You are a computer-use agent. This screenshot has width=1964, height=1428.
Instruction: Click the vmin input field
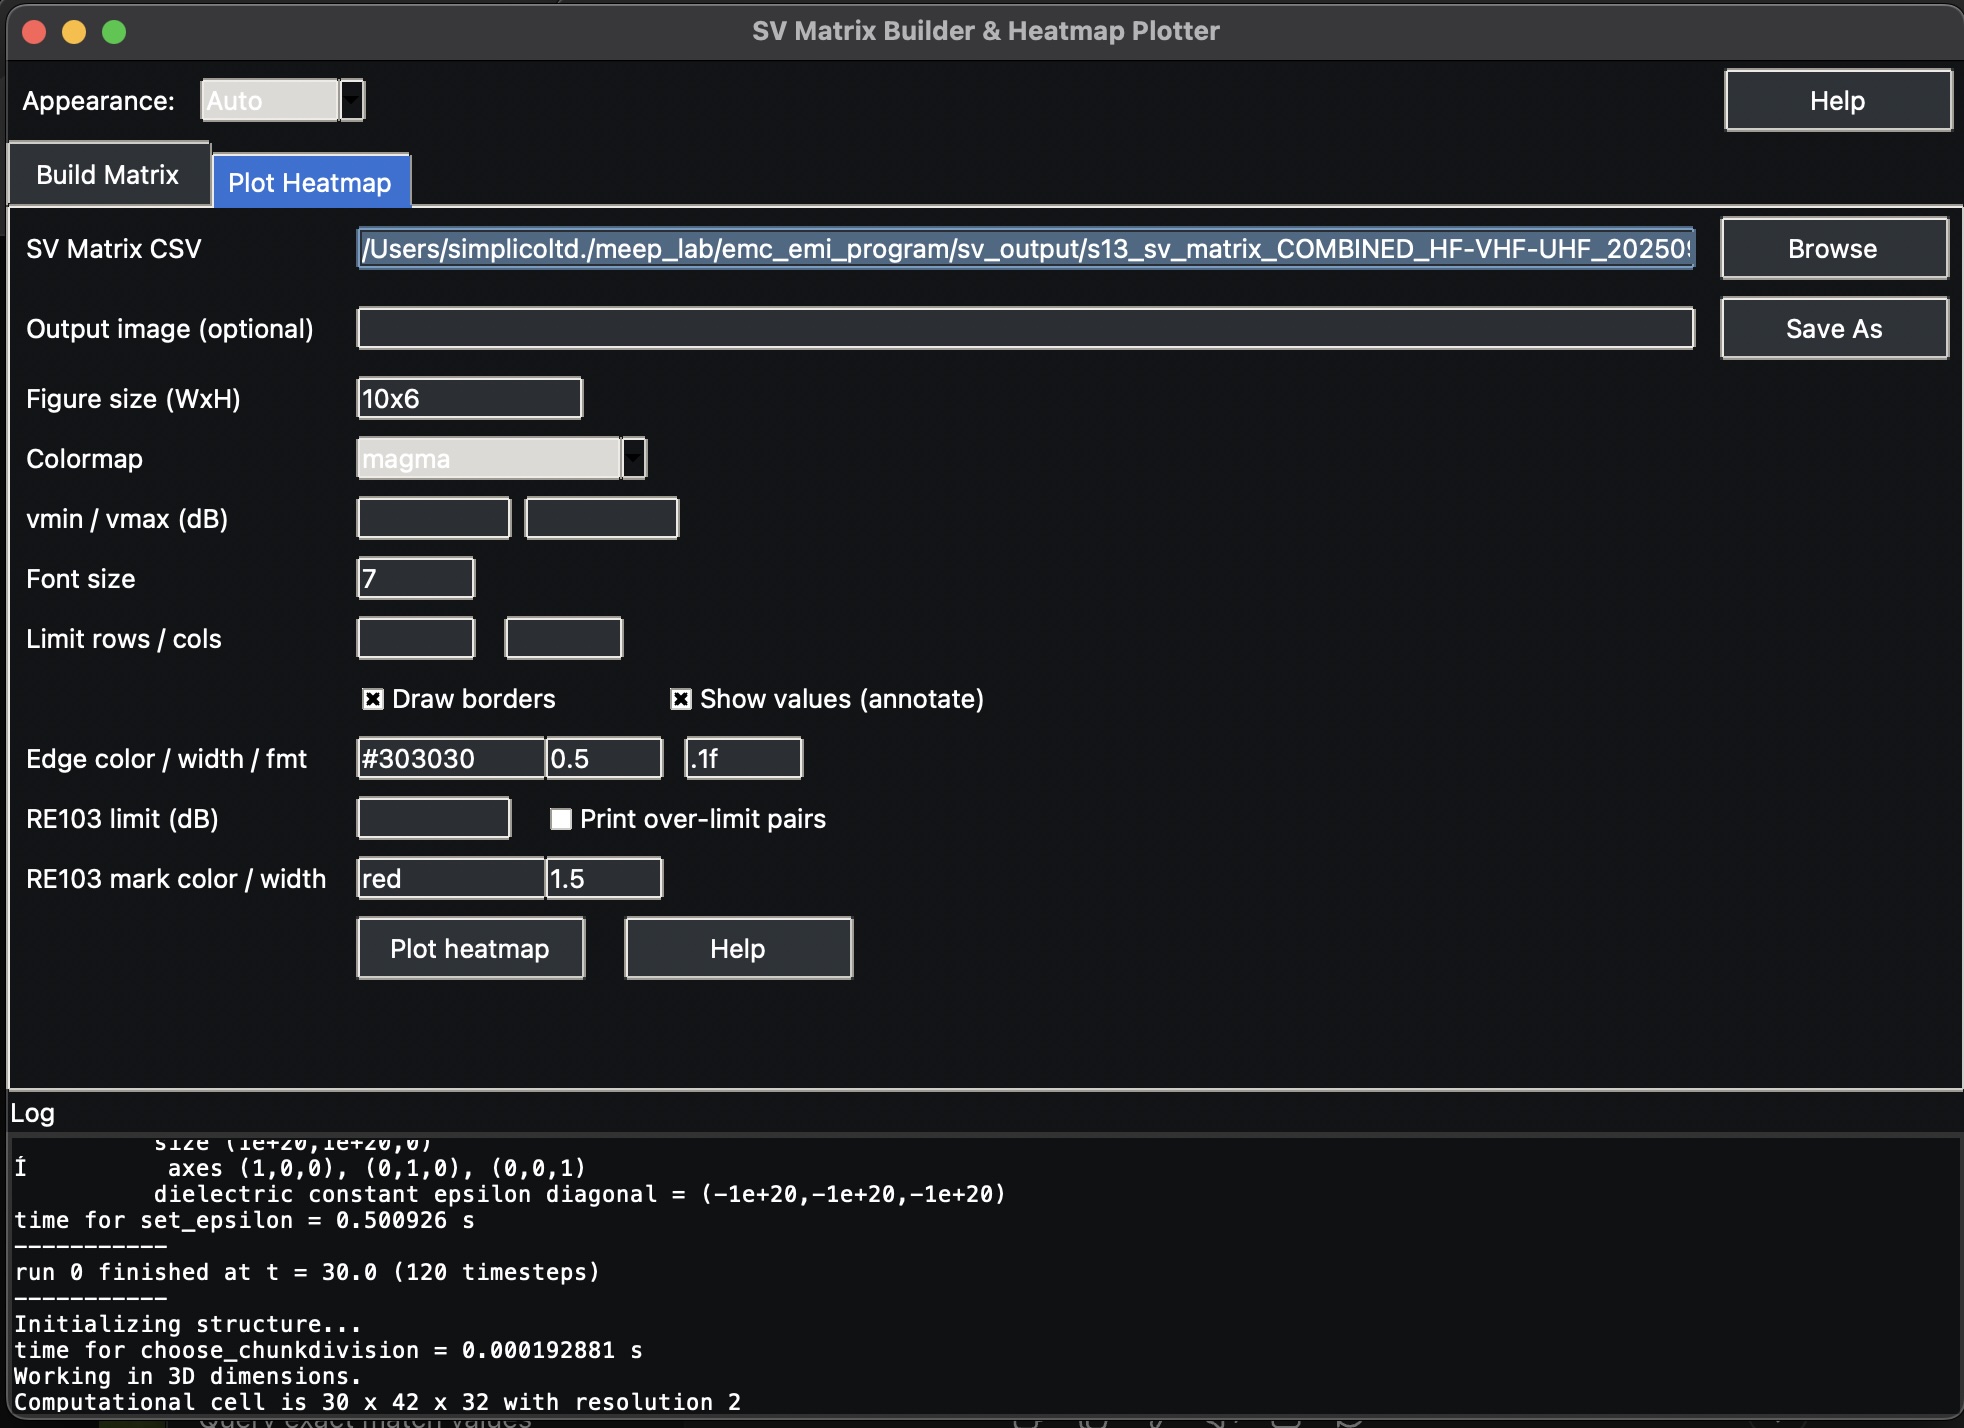click(433, 518)
